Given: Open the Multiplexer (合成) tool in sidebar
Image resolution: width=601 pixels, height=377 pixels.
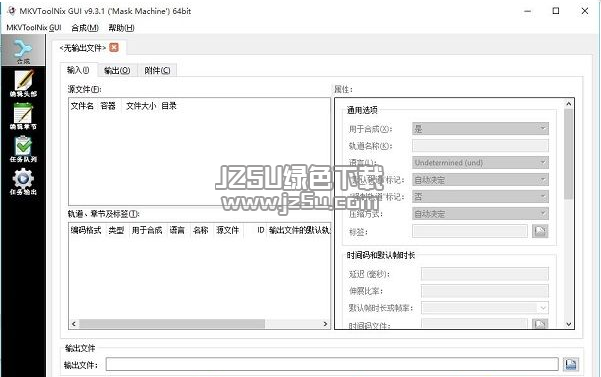Looking at the screenshot, I should pos(23,50).
